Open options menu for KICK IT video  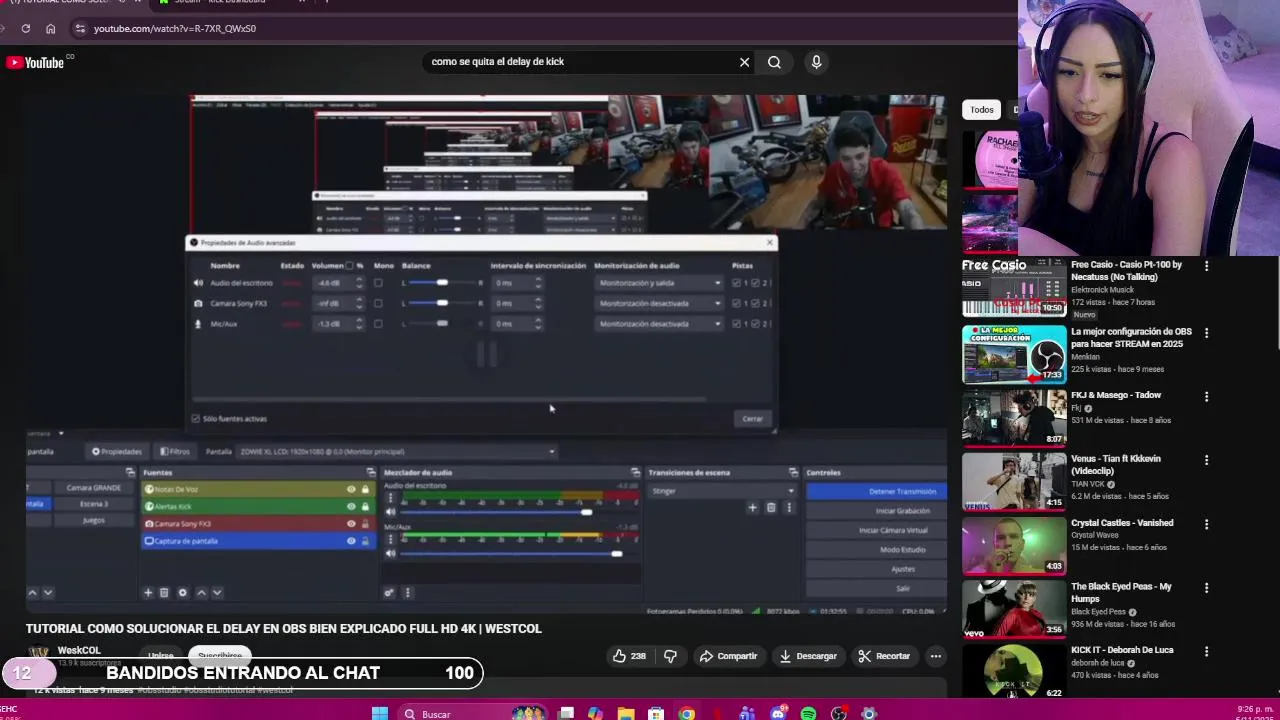click(1206, 651)
